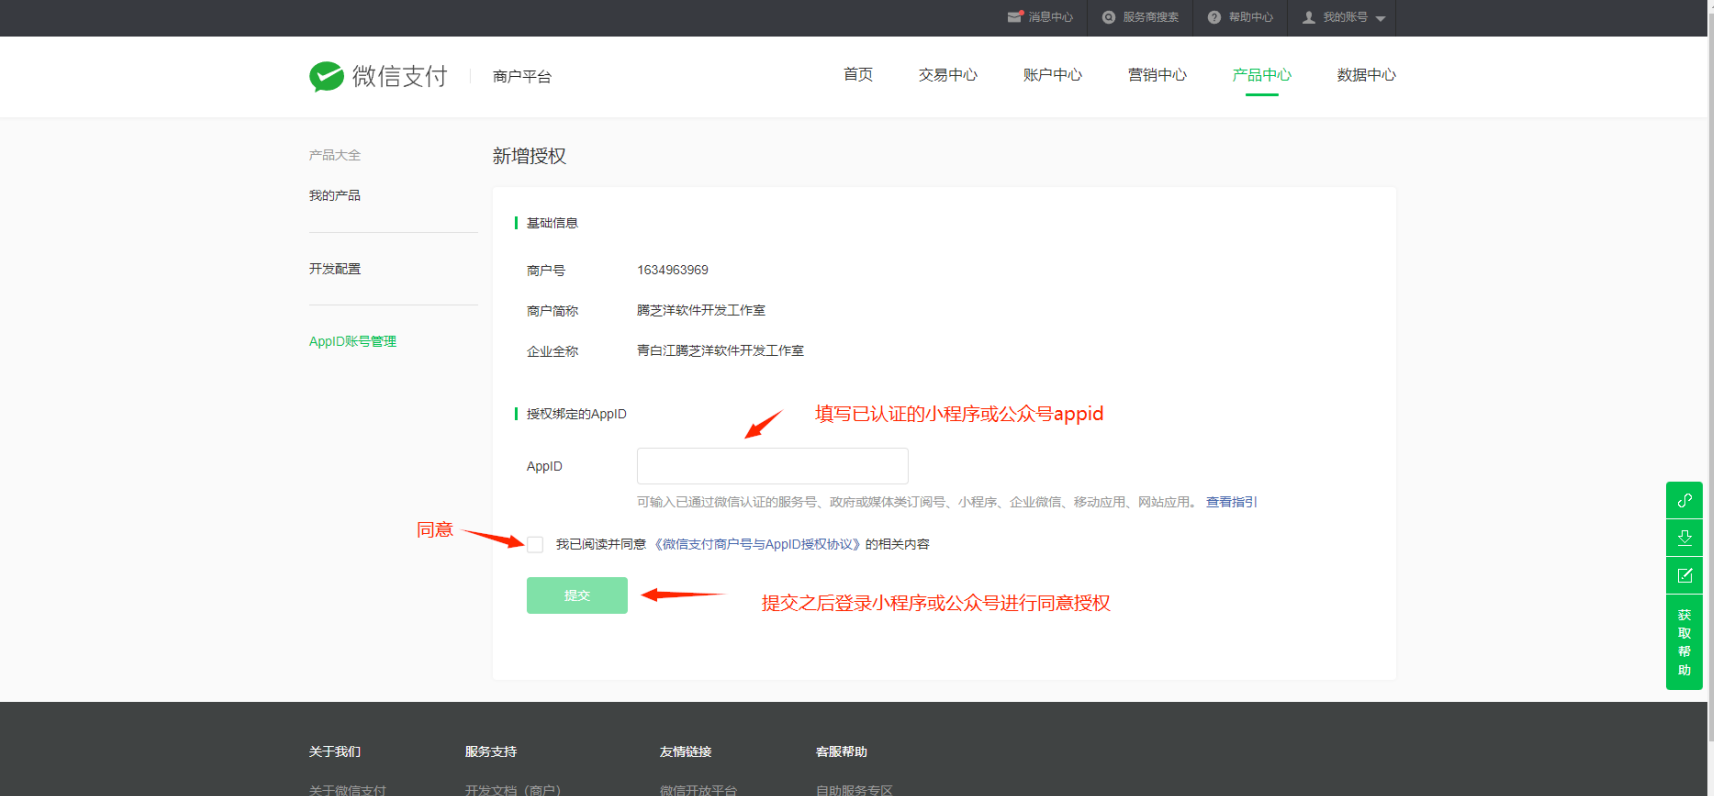Viewport: 1714px width, 796px height.
Task: Check the 我已阅读并同意 agreement checkbox
Action: coord(536,545)
